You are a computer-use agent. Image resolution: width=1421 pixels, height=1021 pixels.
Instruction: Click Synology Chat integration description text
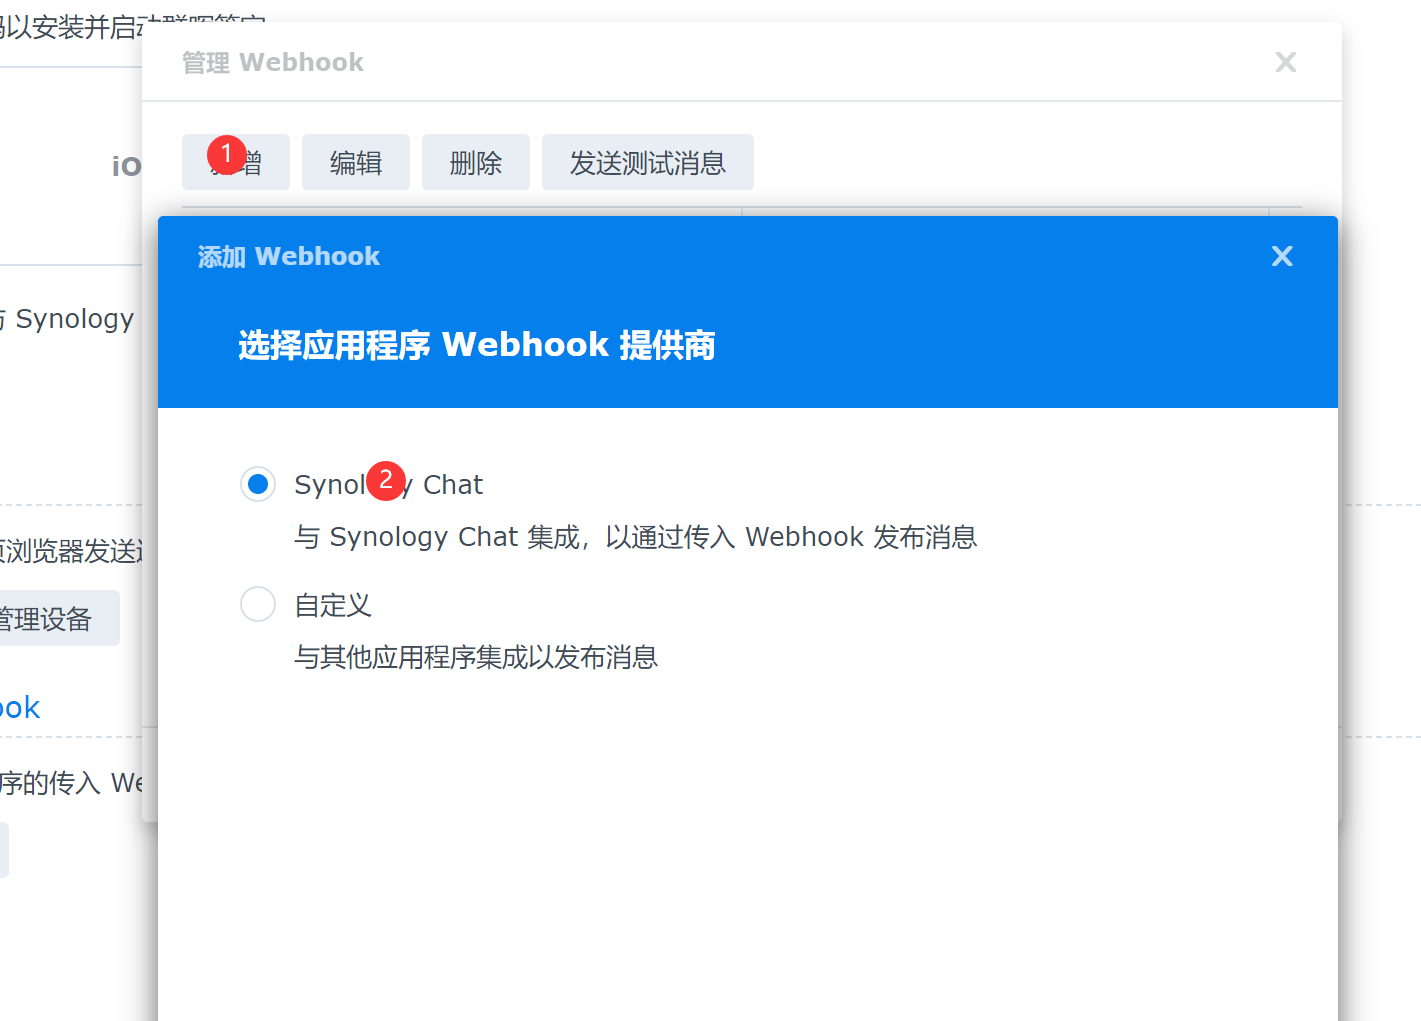(636, 537)
